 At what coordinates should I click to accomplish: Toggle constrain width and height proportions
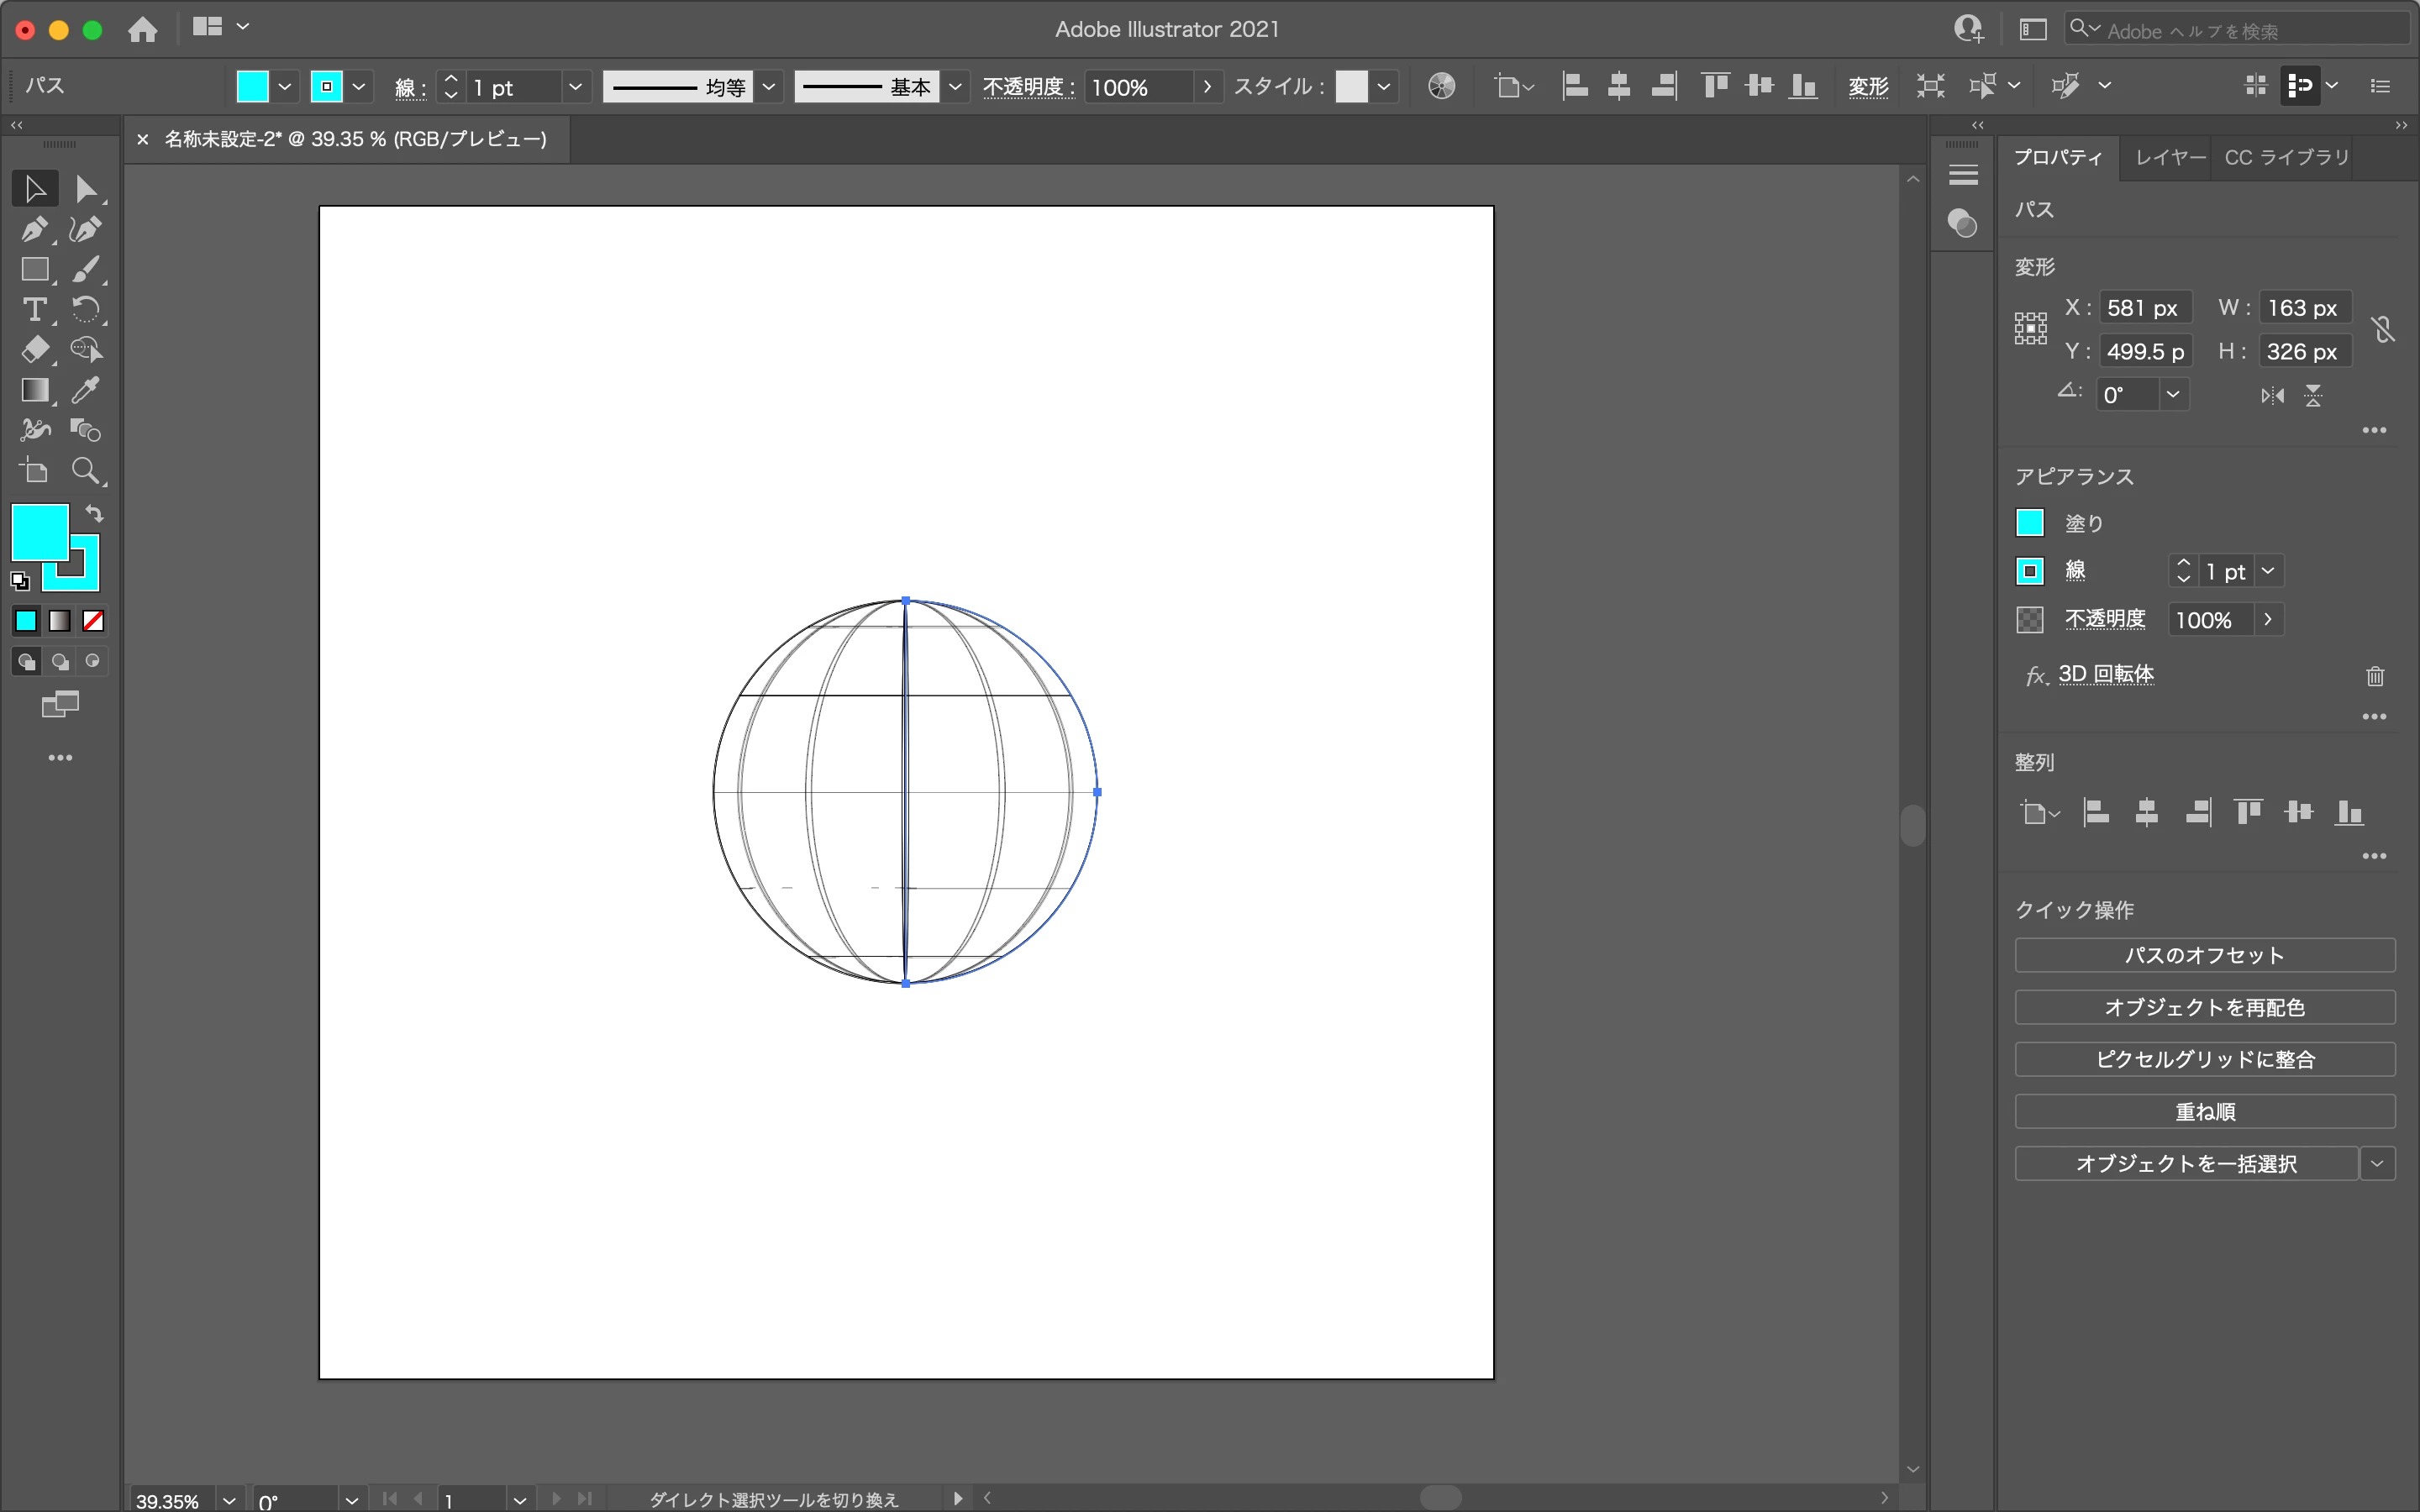click(2383, 329)
